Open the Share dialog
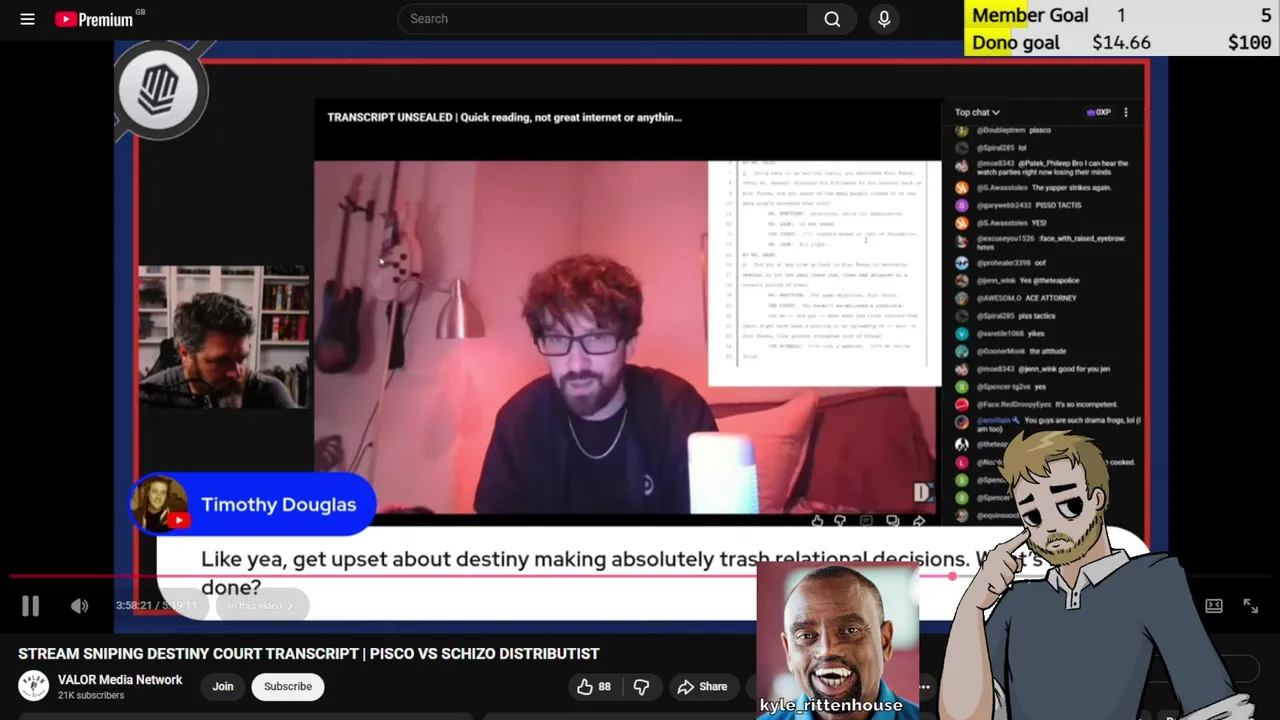The height and width of the screenshot is (720, 1280). coord(702,686)
